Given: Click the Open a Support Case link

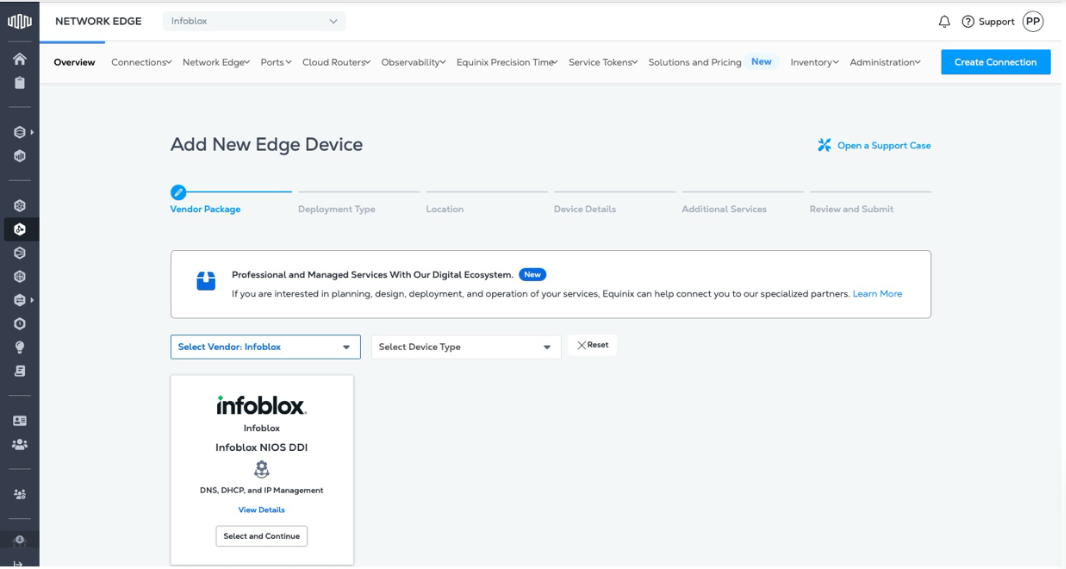Looking at the screenshot, I should 874,145.
